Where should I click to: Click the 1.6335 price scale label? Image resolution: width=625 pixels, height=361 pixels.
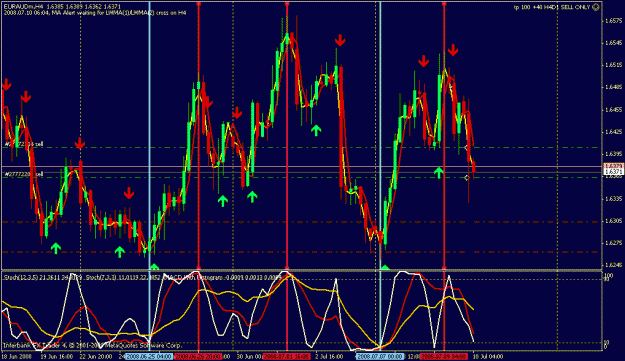(614, 198)
